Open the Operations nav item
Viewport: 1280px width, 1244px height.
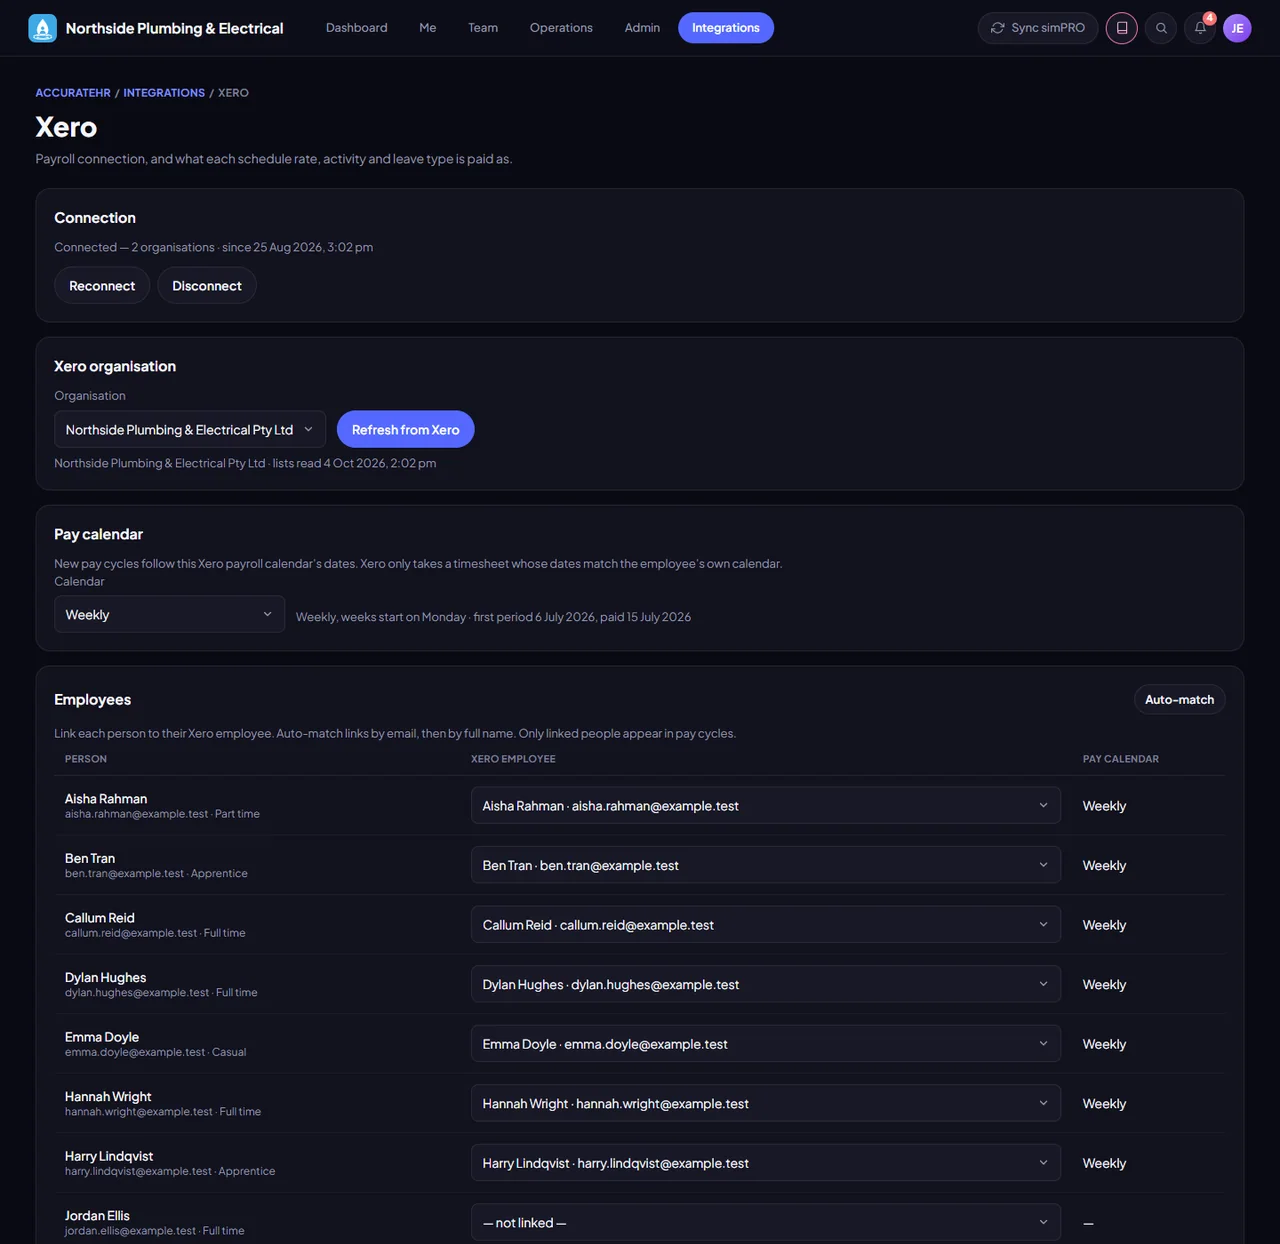(561, 28)
